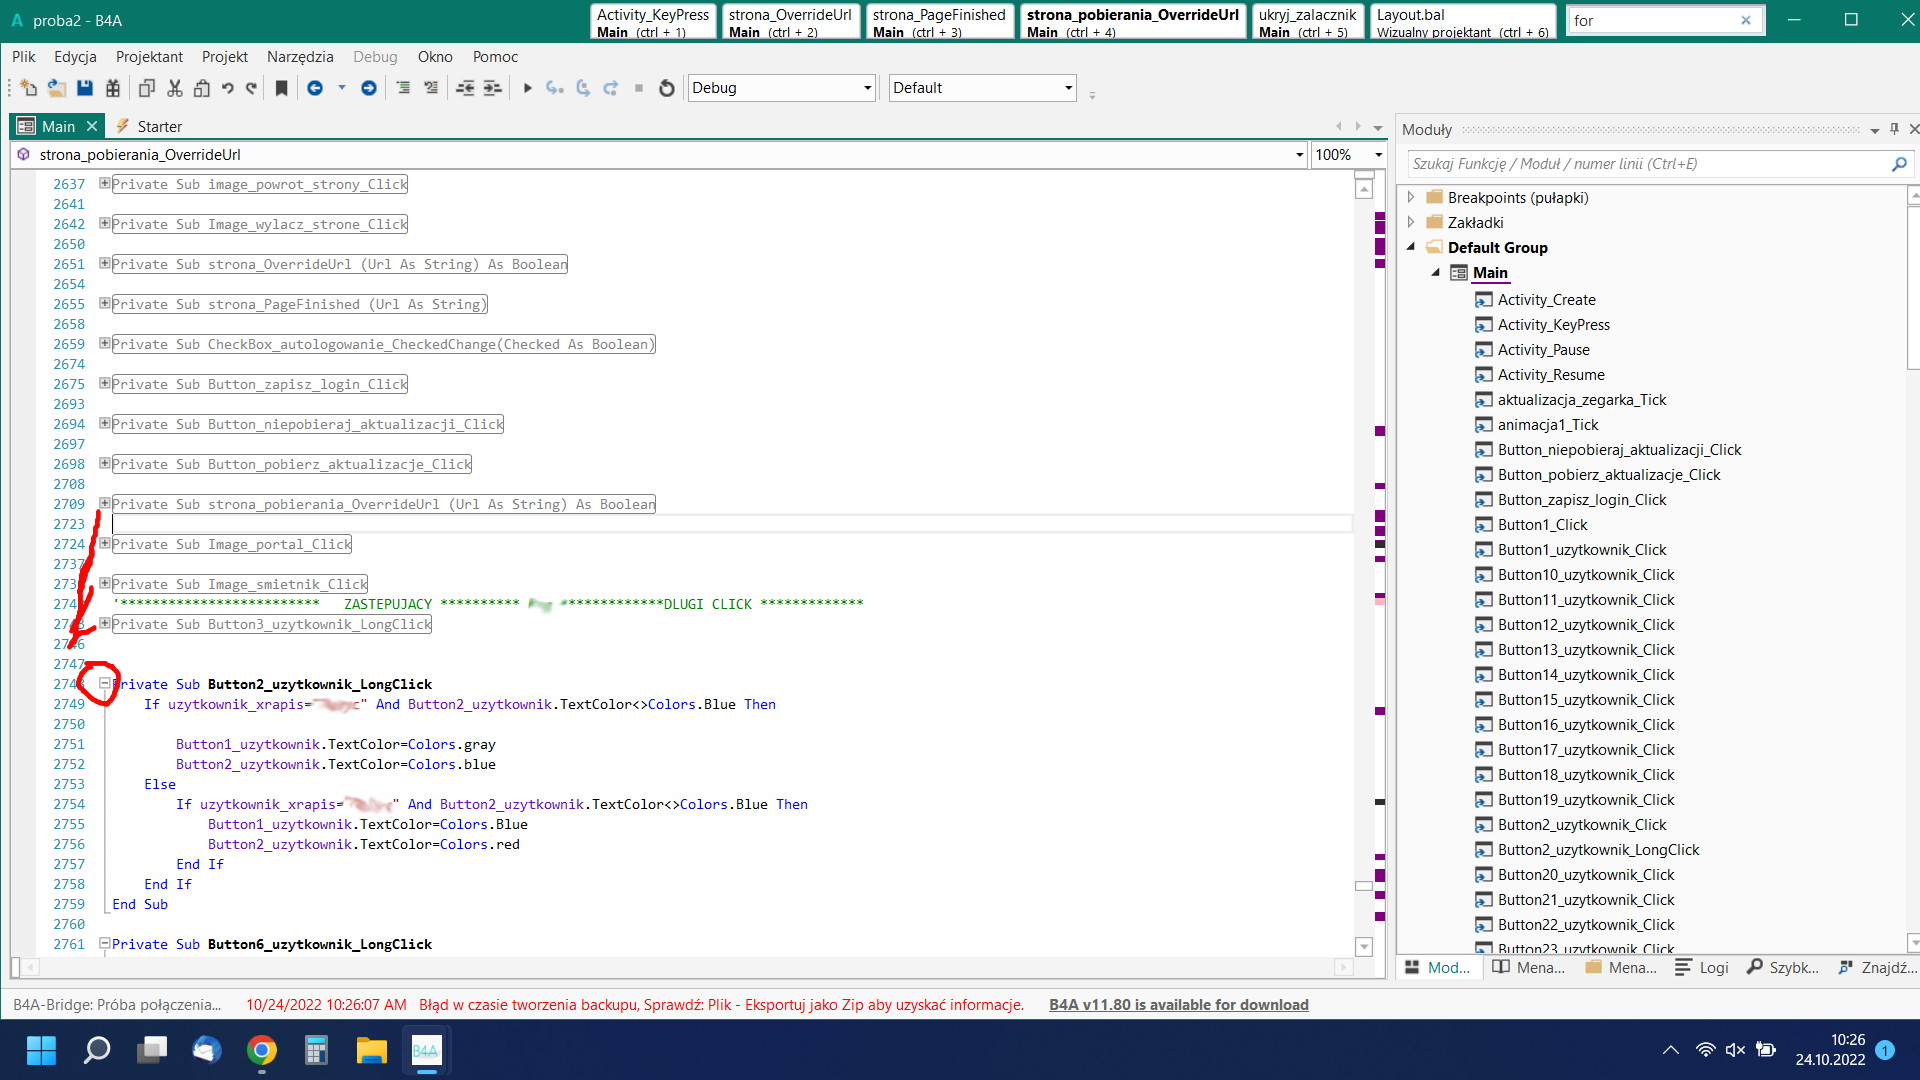
Task: Click the Run play icon
Action: coord(528,88)
